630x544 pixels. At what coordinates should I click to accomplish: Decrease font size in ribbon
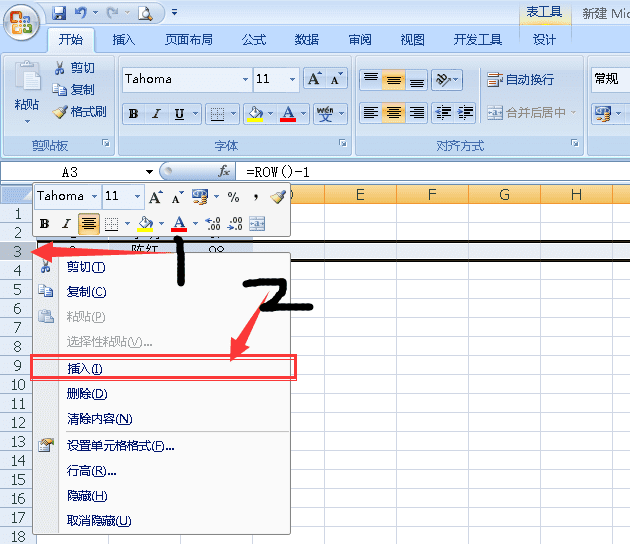pos(336,79)
